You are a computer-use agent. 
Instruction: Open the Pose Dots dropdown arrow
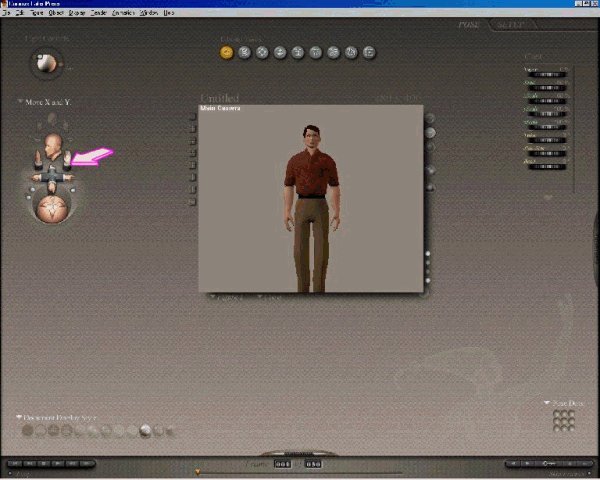(x=547, y=402)
